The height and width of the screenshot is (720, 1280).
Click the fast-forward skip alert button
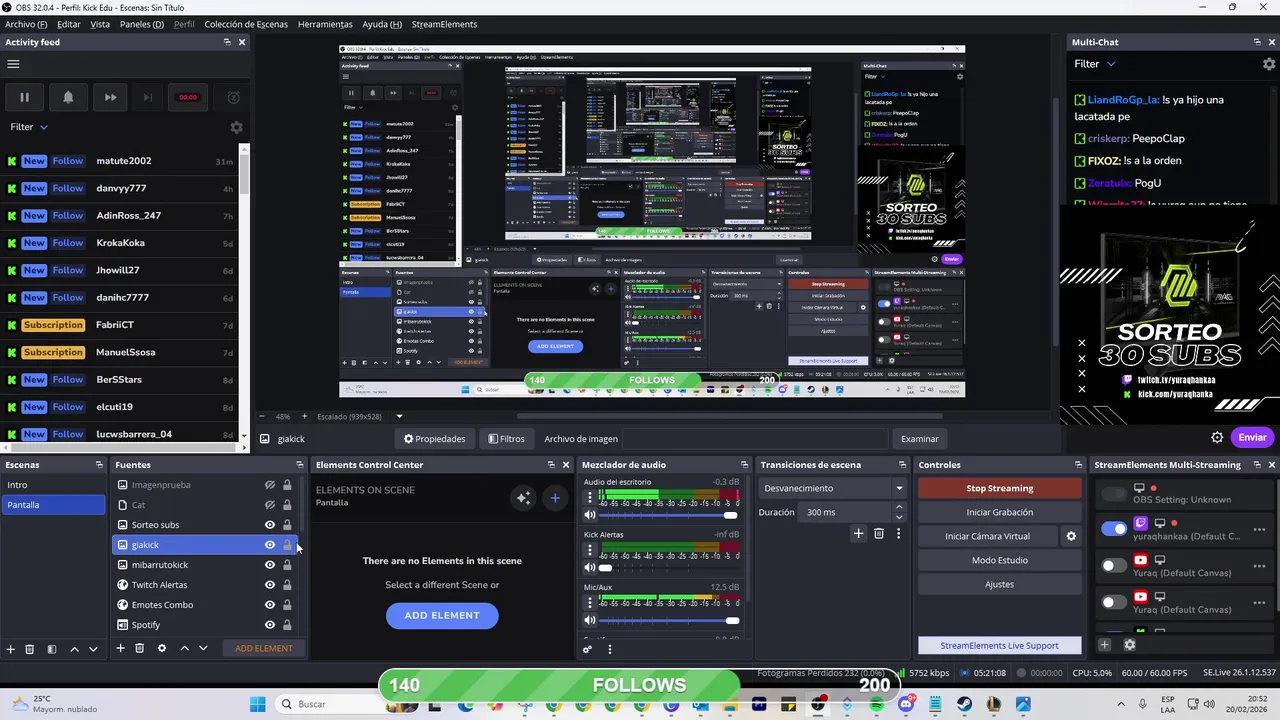coord(110,97)
